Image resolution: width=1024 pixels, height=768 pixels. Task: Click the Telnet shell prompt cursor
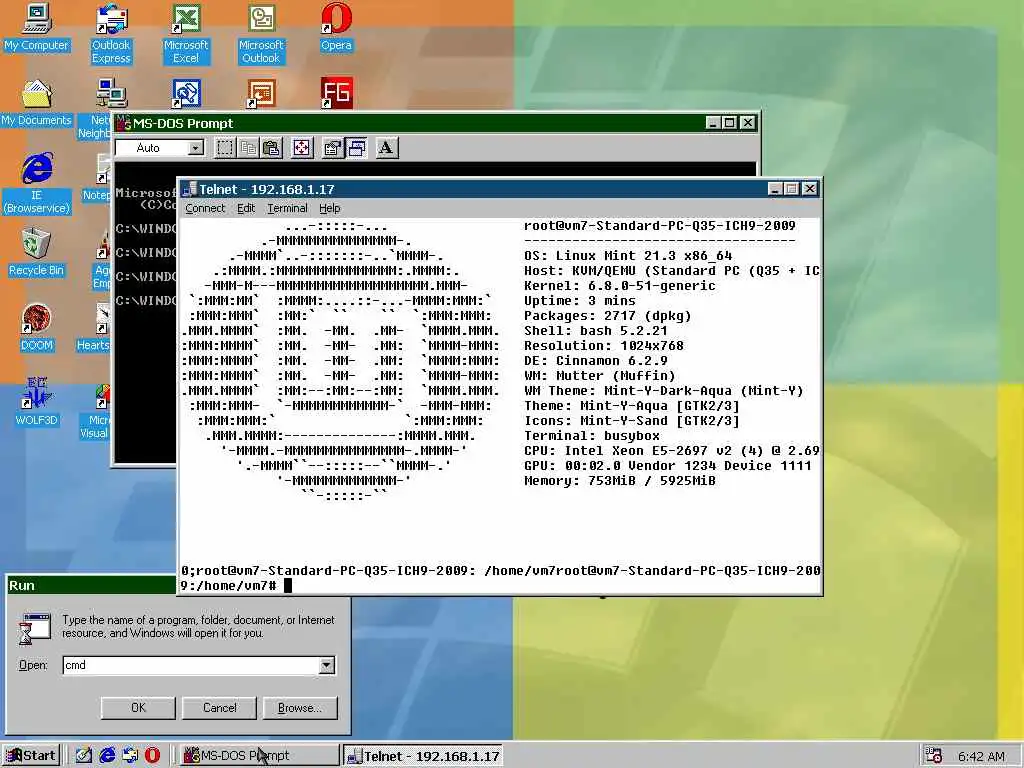click(288, 586)
